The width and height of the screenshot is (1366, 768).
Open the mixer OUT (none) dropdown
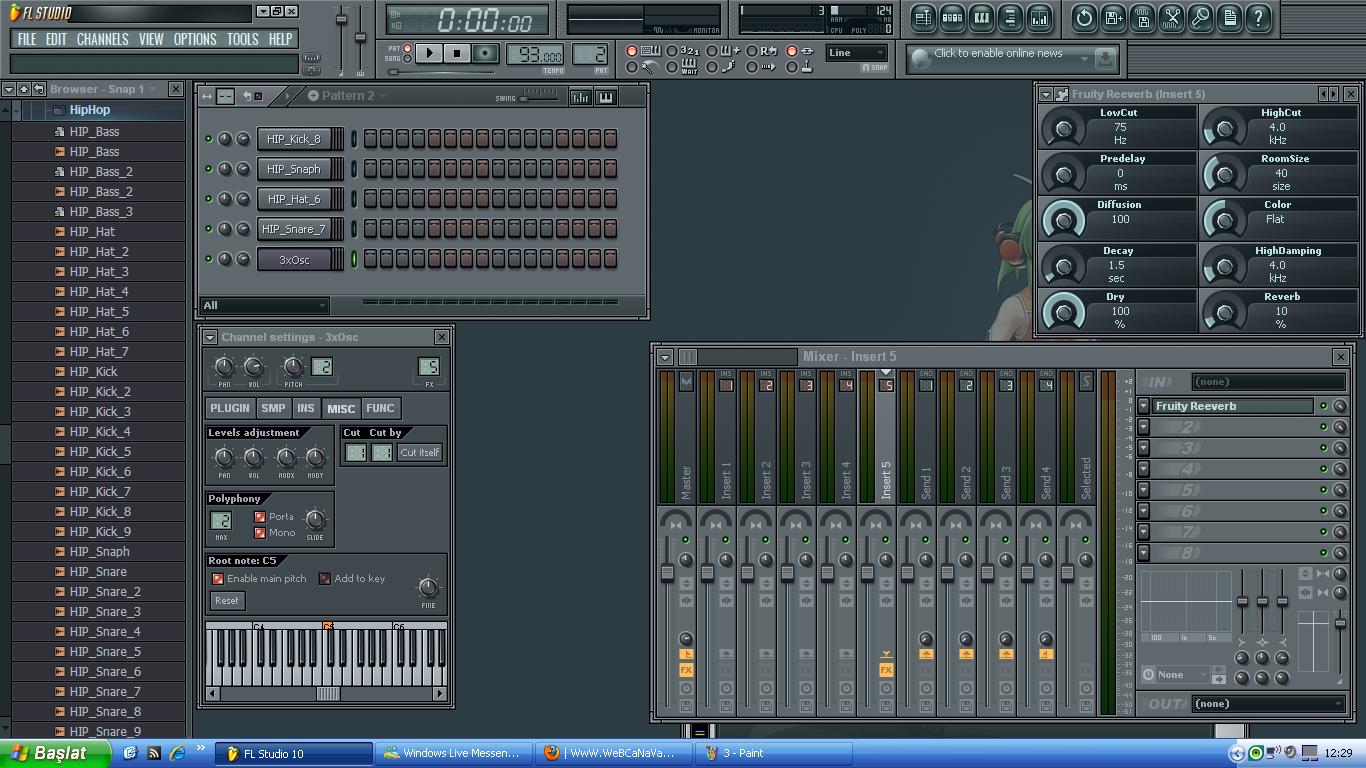coord(1268,704)
